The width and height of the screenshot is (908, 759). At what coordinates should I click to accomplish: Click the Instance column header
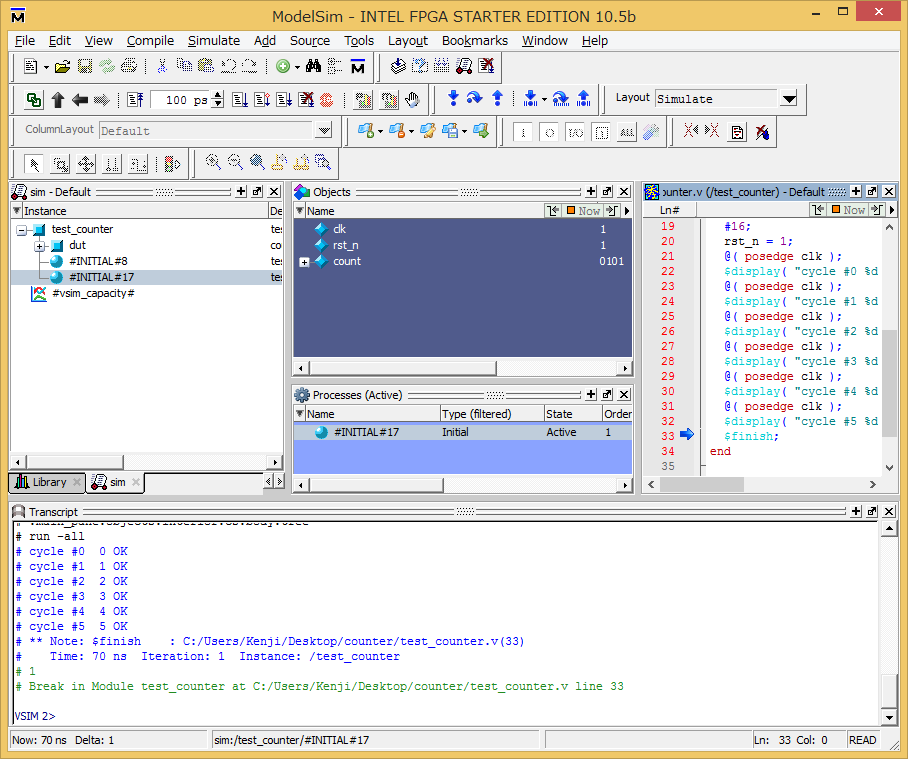140,211
